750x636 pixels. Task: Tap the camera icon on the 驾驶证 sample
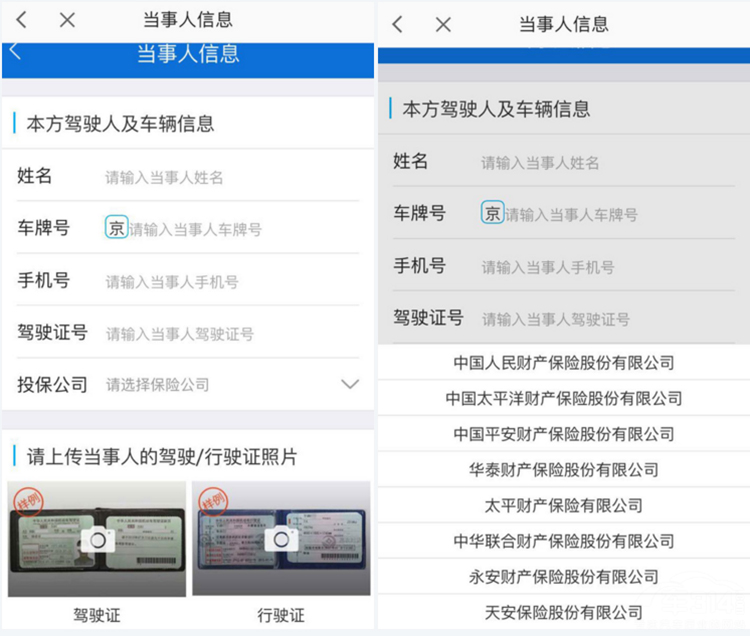tap(97, 539)
